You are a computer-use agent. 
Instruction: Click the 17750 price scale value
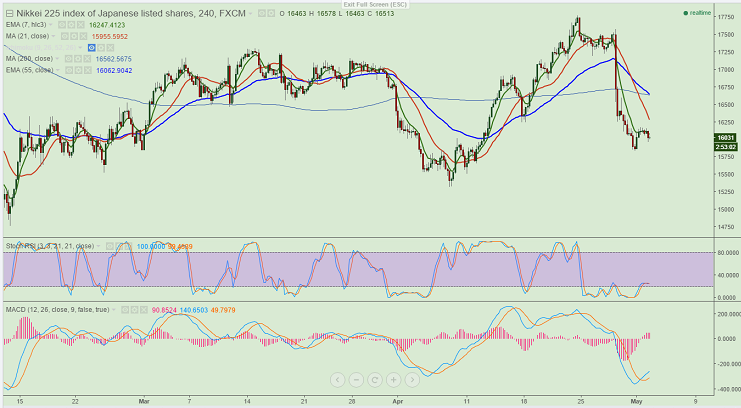pos(725,17)
